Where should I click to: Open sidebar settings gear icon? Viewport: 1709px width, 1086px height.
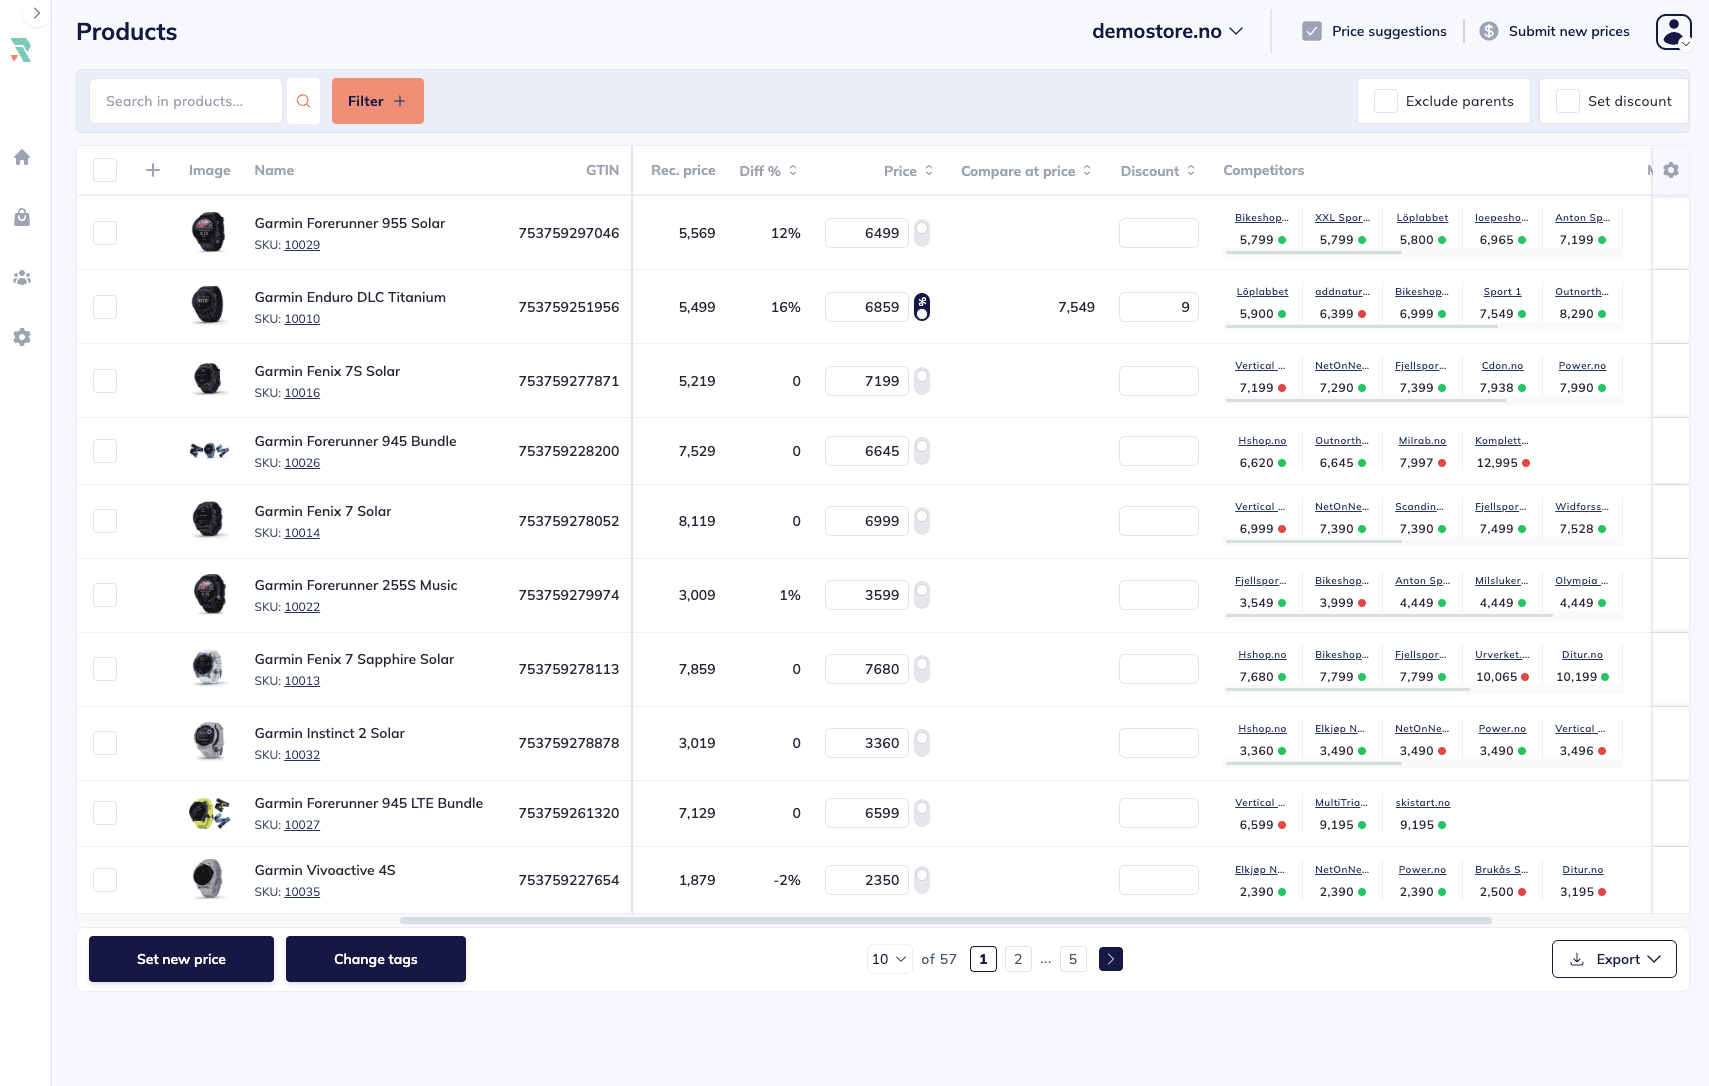click(x=22, y=337)
